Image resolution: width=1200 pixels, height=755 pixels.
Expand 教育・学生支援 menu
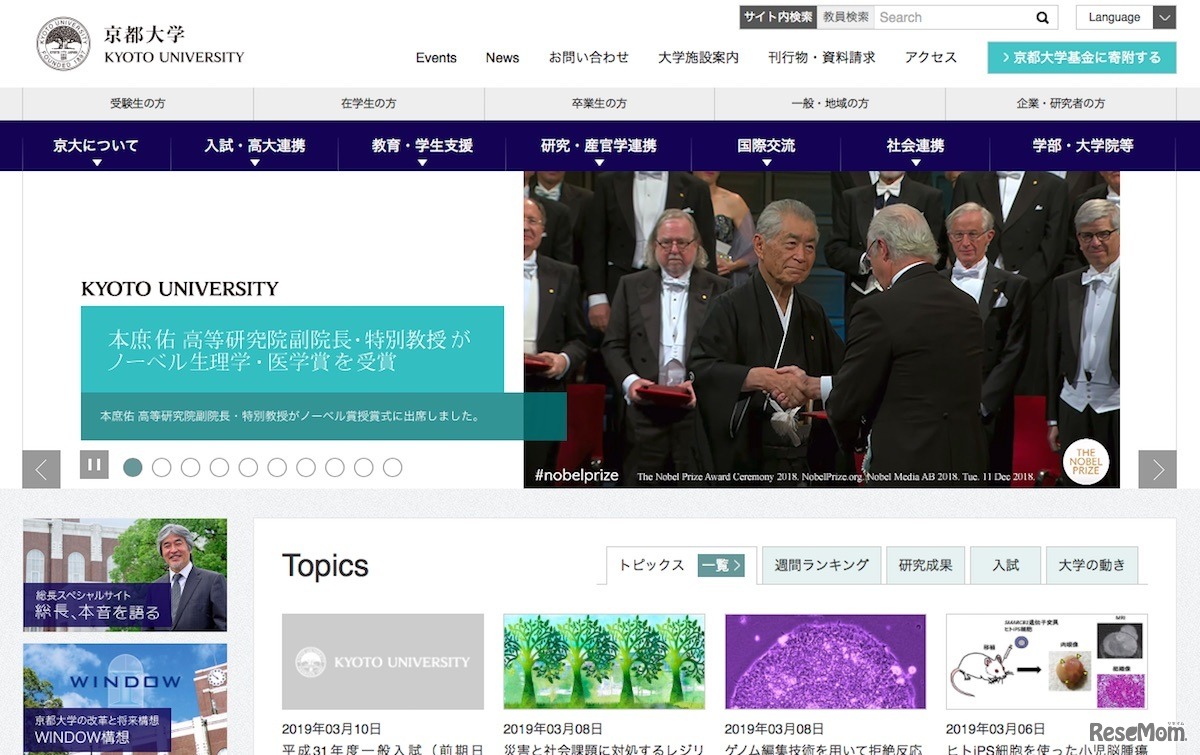pyautogui.click(x=422, y=146)
